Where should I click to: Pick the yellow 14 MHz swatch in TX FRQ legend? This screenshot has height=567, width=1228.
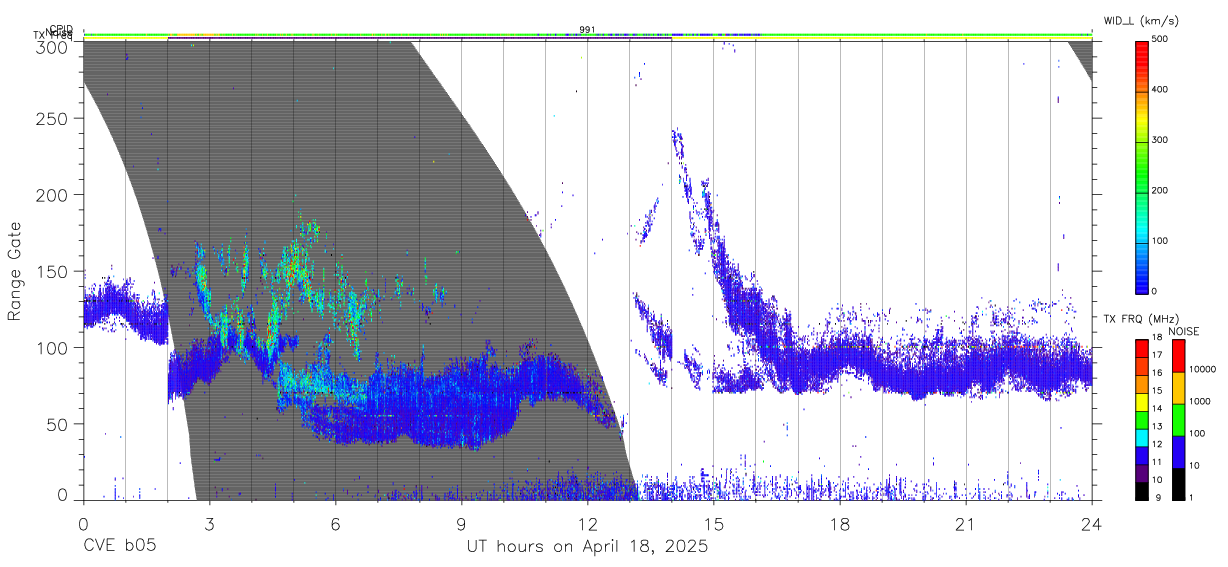[x=1141, y=402]
